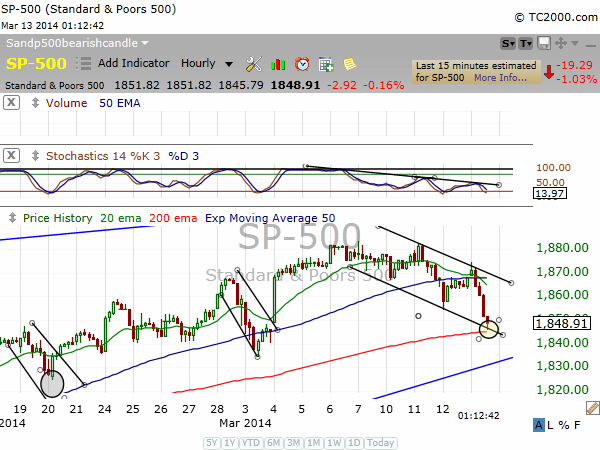Select the 3M range tab
Image resolution: width=600 pixels, height=450 pixels.
point(293,443)
